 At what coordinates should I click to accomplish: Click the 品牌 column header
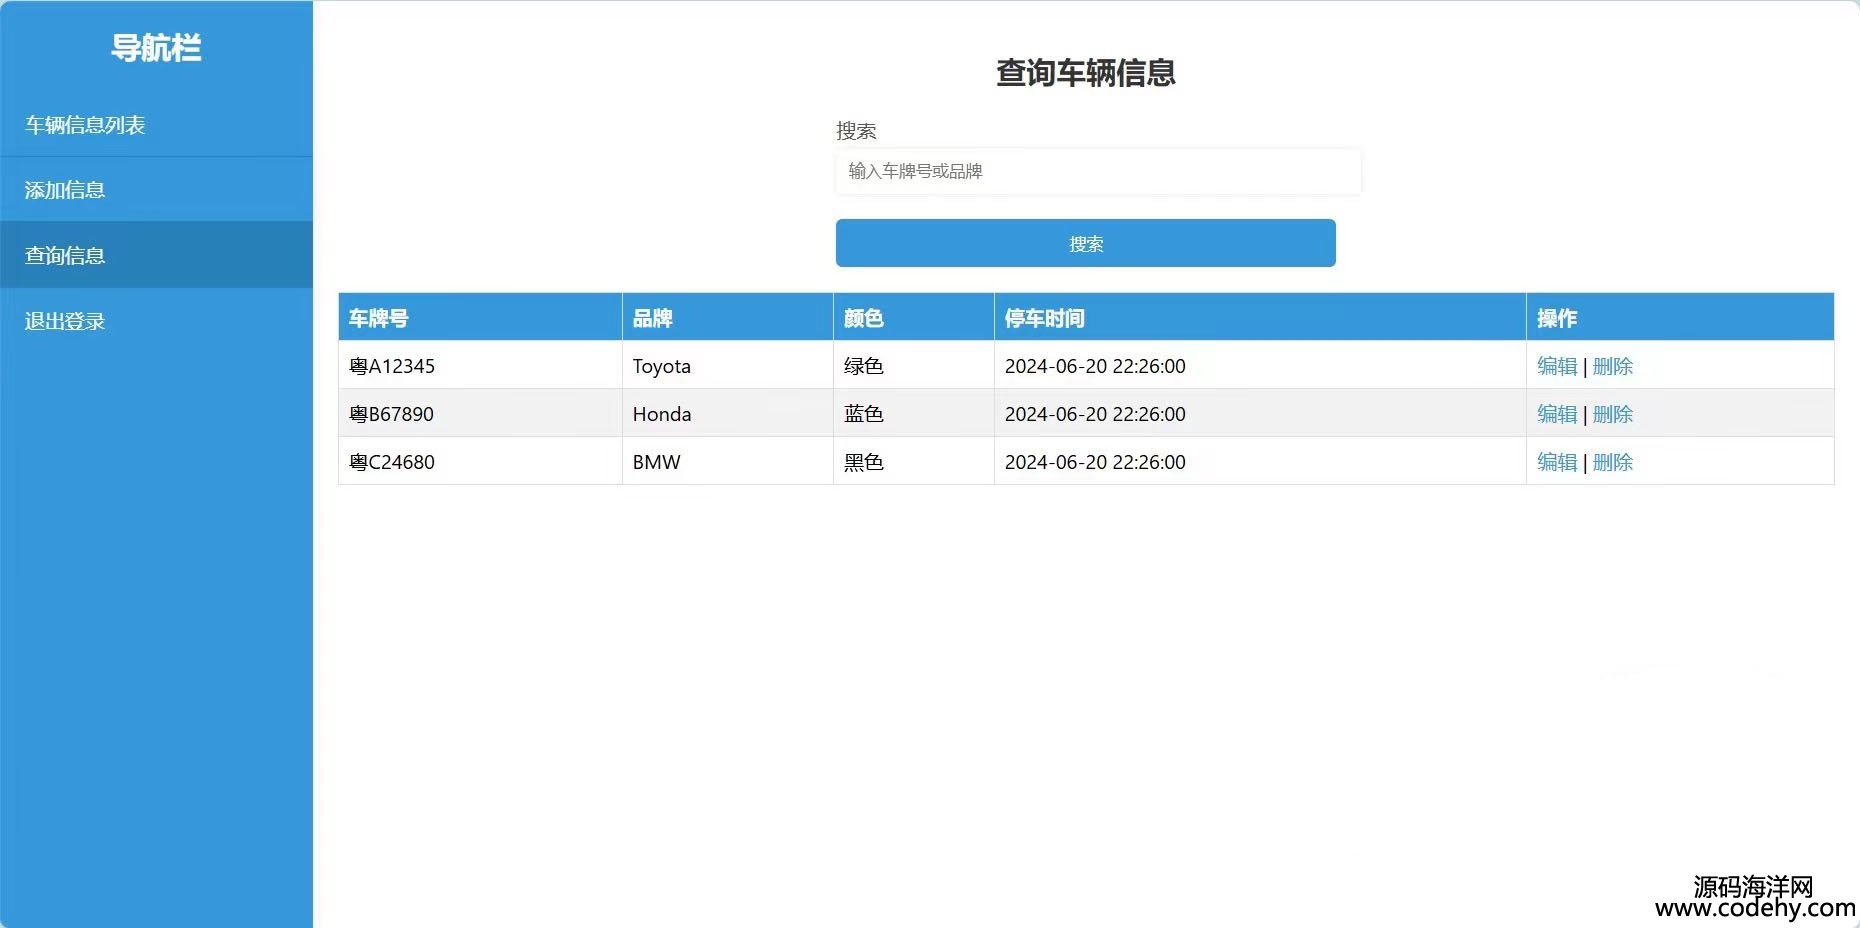click(x=652, y=318)
